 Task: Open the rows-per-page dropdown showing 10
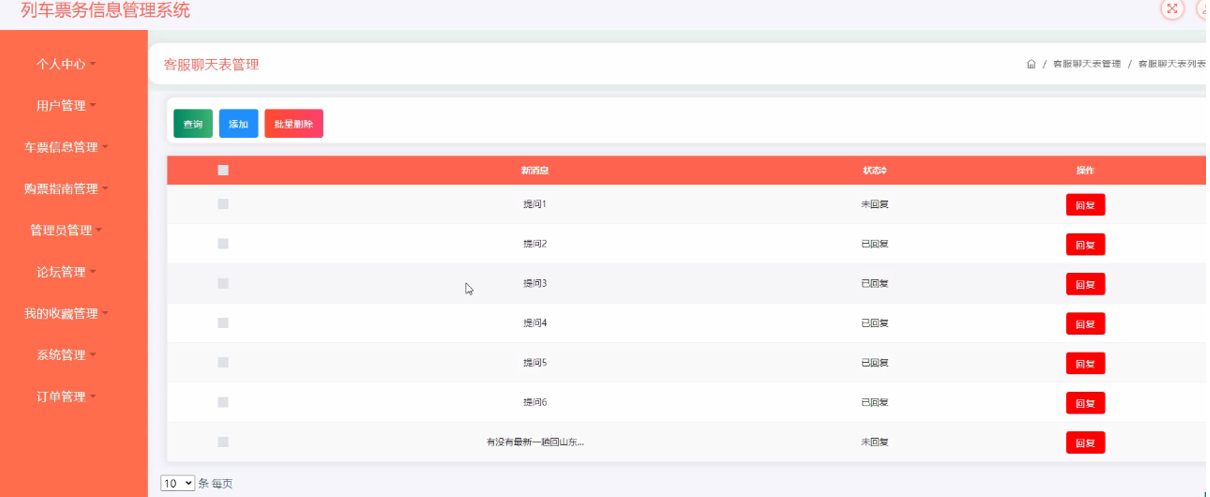tap(178, 483)
